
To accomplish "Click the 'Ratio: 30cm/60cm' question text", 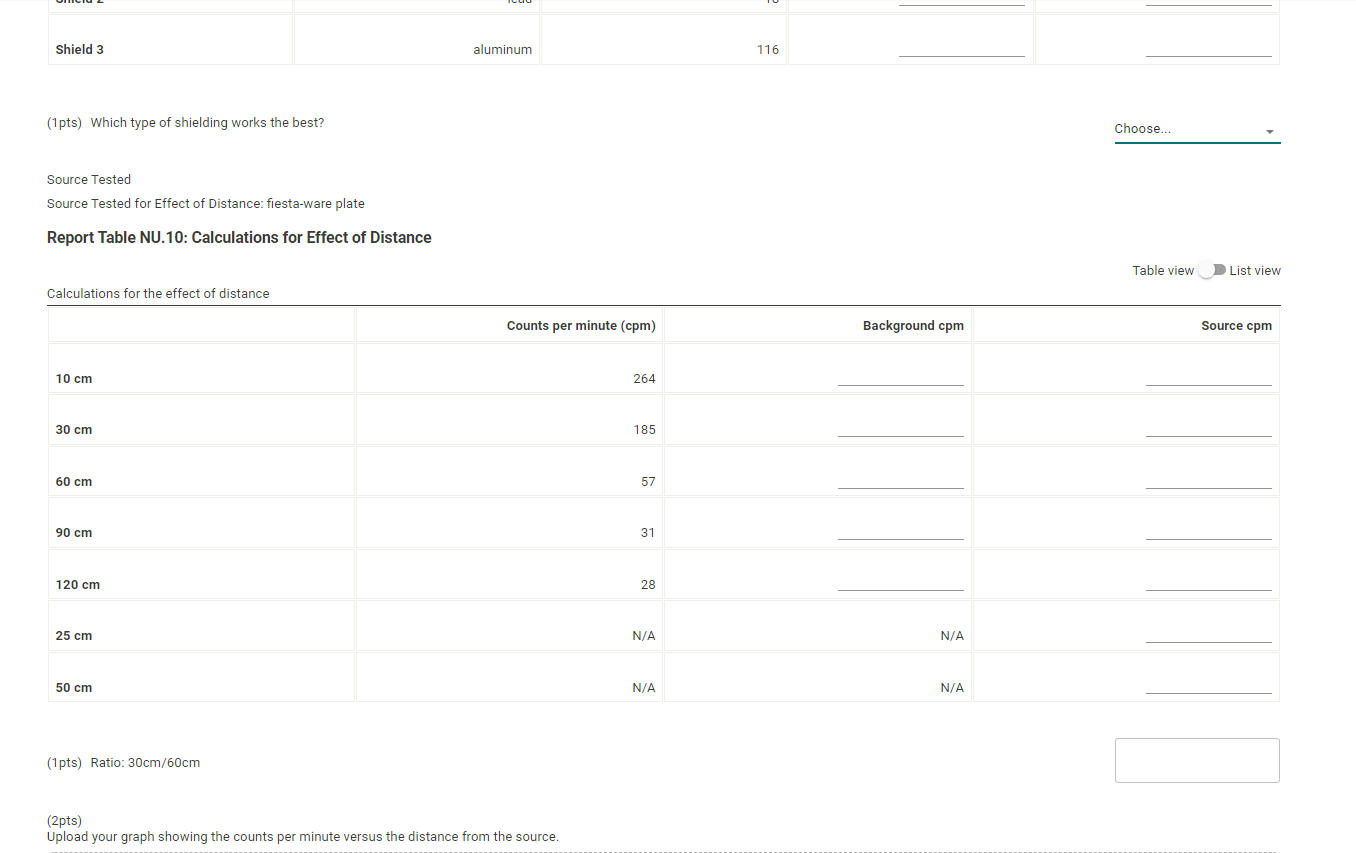I will (x=145, y=763).
